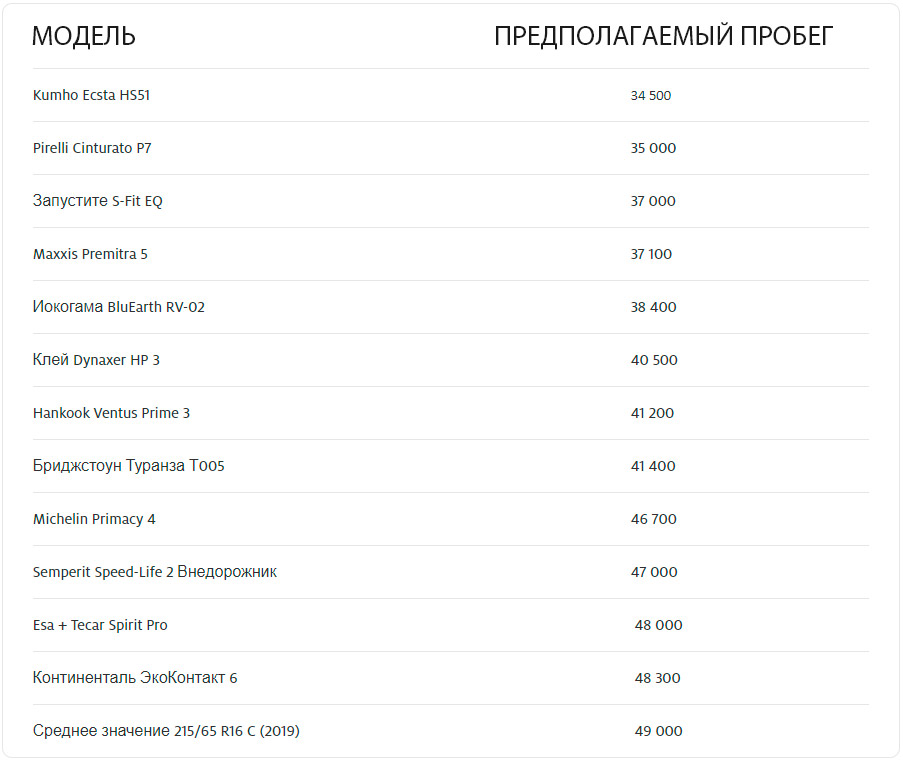This screenshot has width=903, height=764.
Task: Click the МОДЕЛЬ column header
Action: tap(84, 37)
